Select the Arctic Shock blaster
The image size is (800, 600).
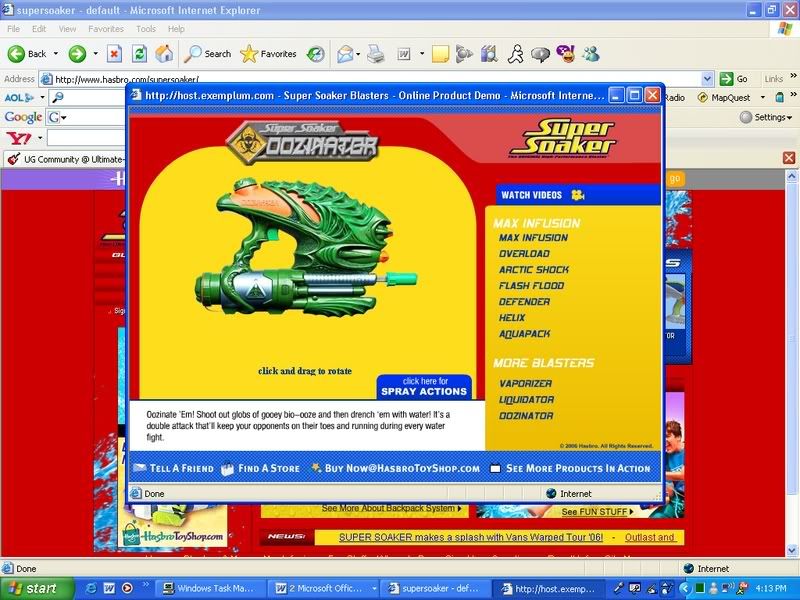(x=534, y=270)
